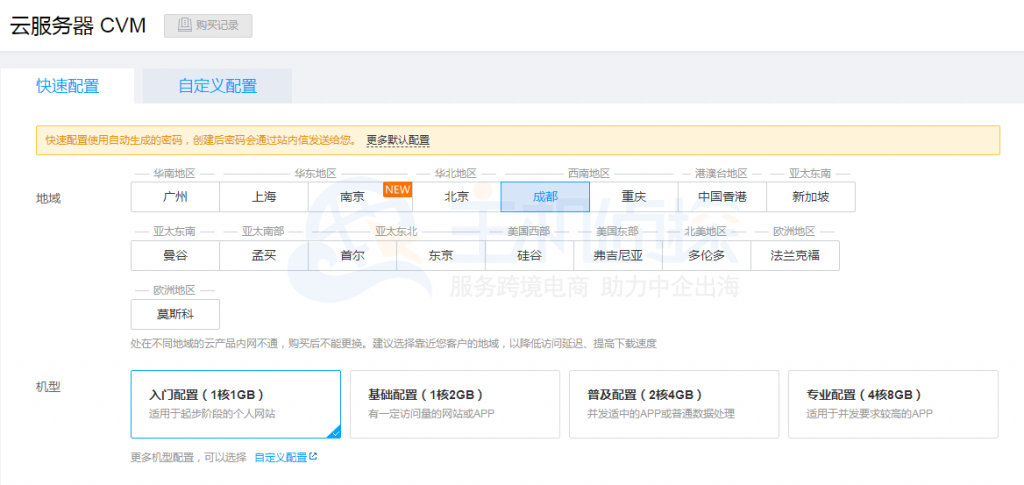Click the 华东地区 group heading

click(315, 173)
